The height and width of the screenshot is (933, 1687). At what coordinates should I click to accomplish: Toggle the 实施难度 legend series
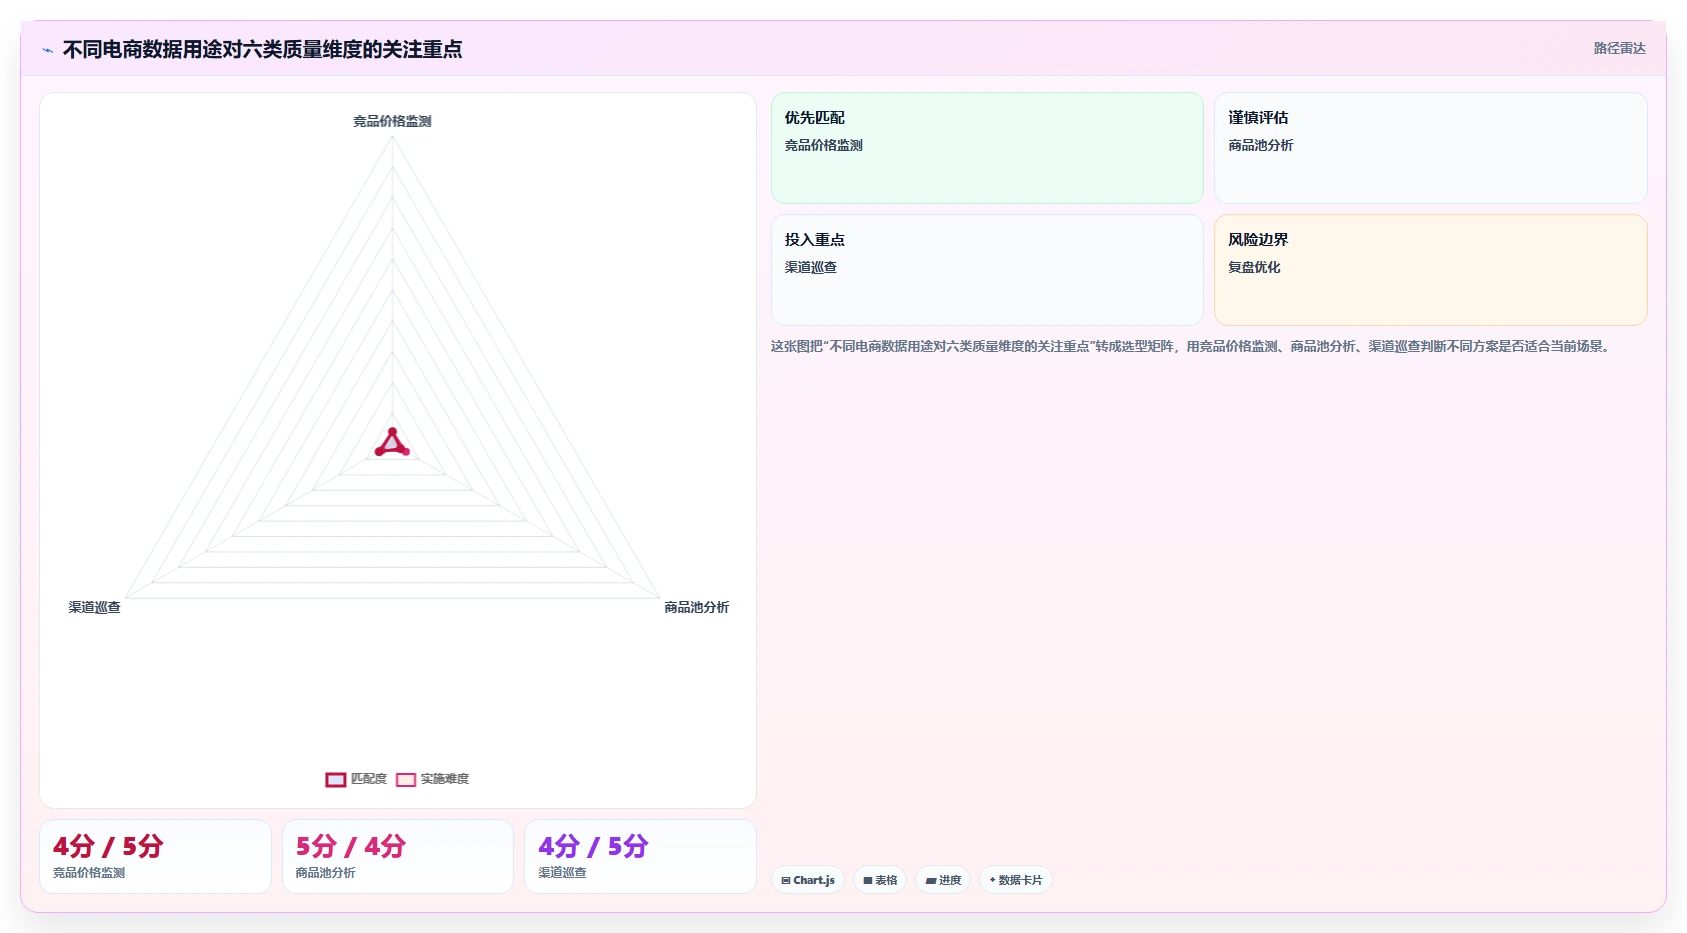click(x=432, y=779)
